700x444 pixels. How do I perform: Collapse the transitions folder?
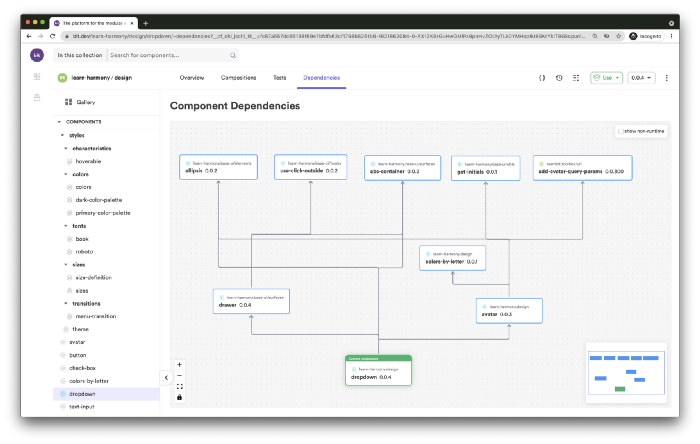tap(66, 303)
